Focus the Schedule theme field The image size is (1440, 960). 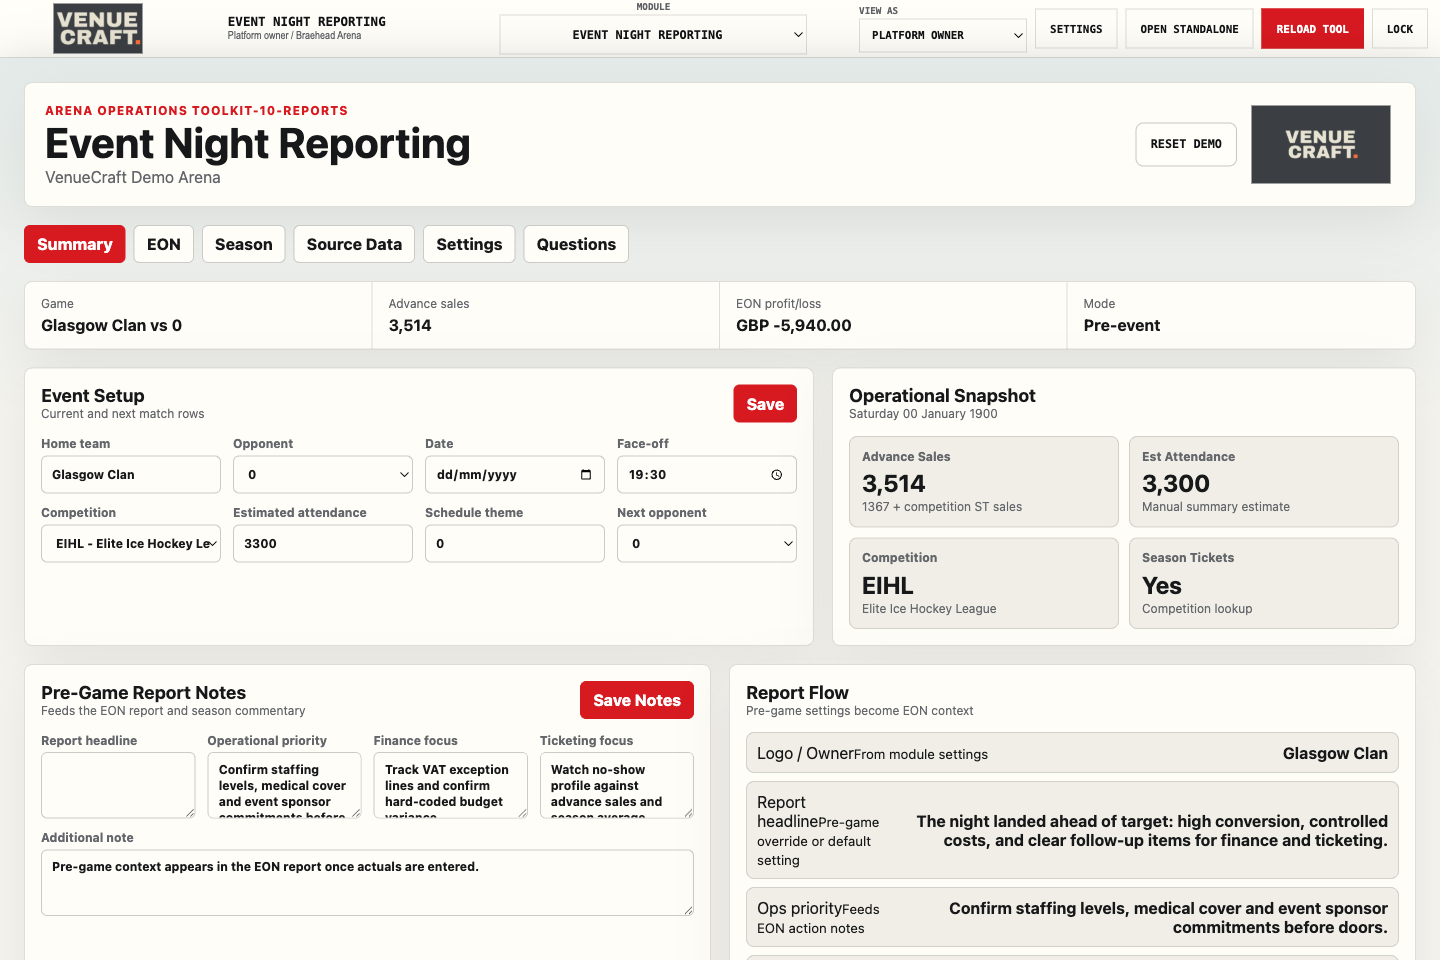click(515, 544)
